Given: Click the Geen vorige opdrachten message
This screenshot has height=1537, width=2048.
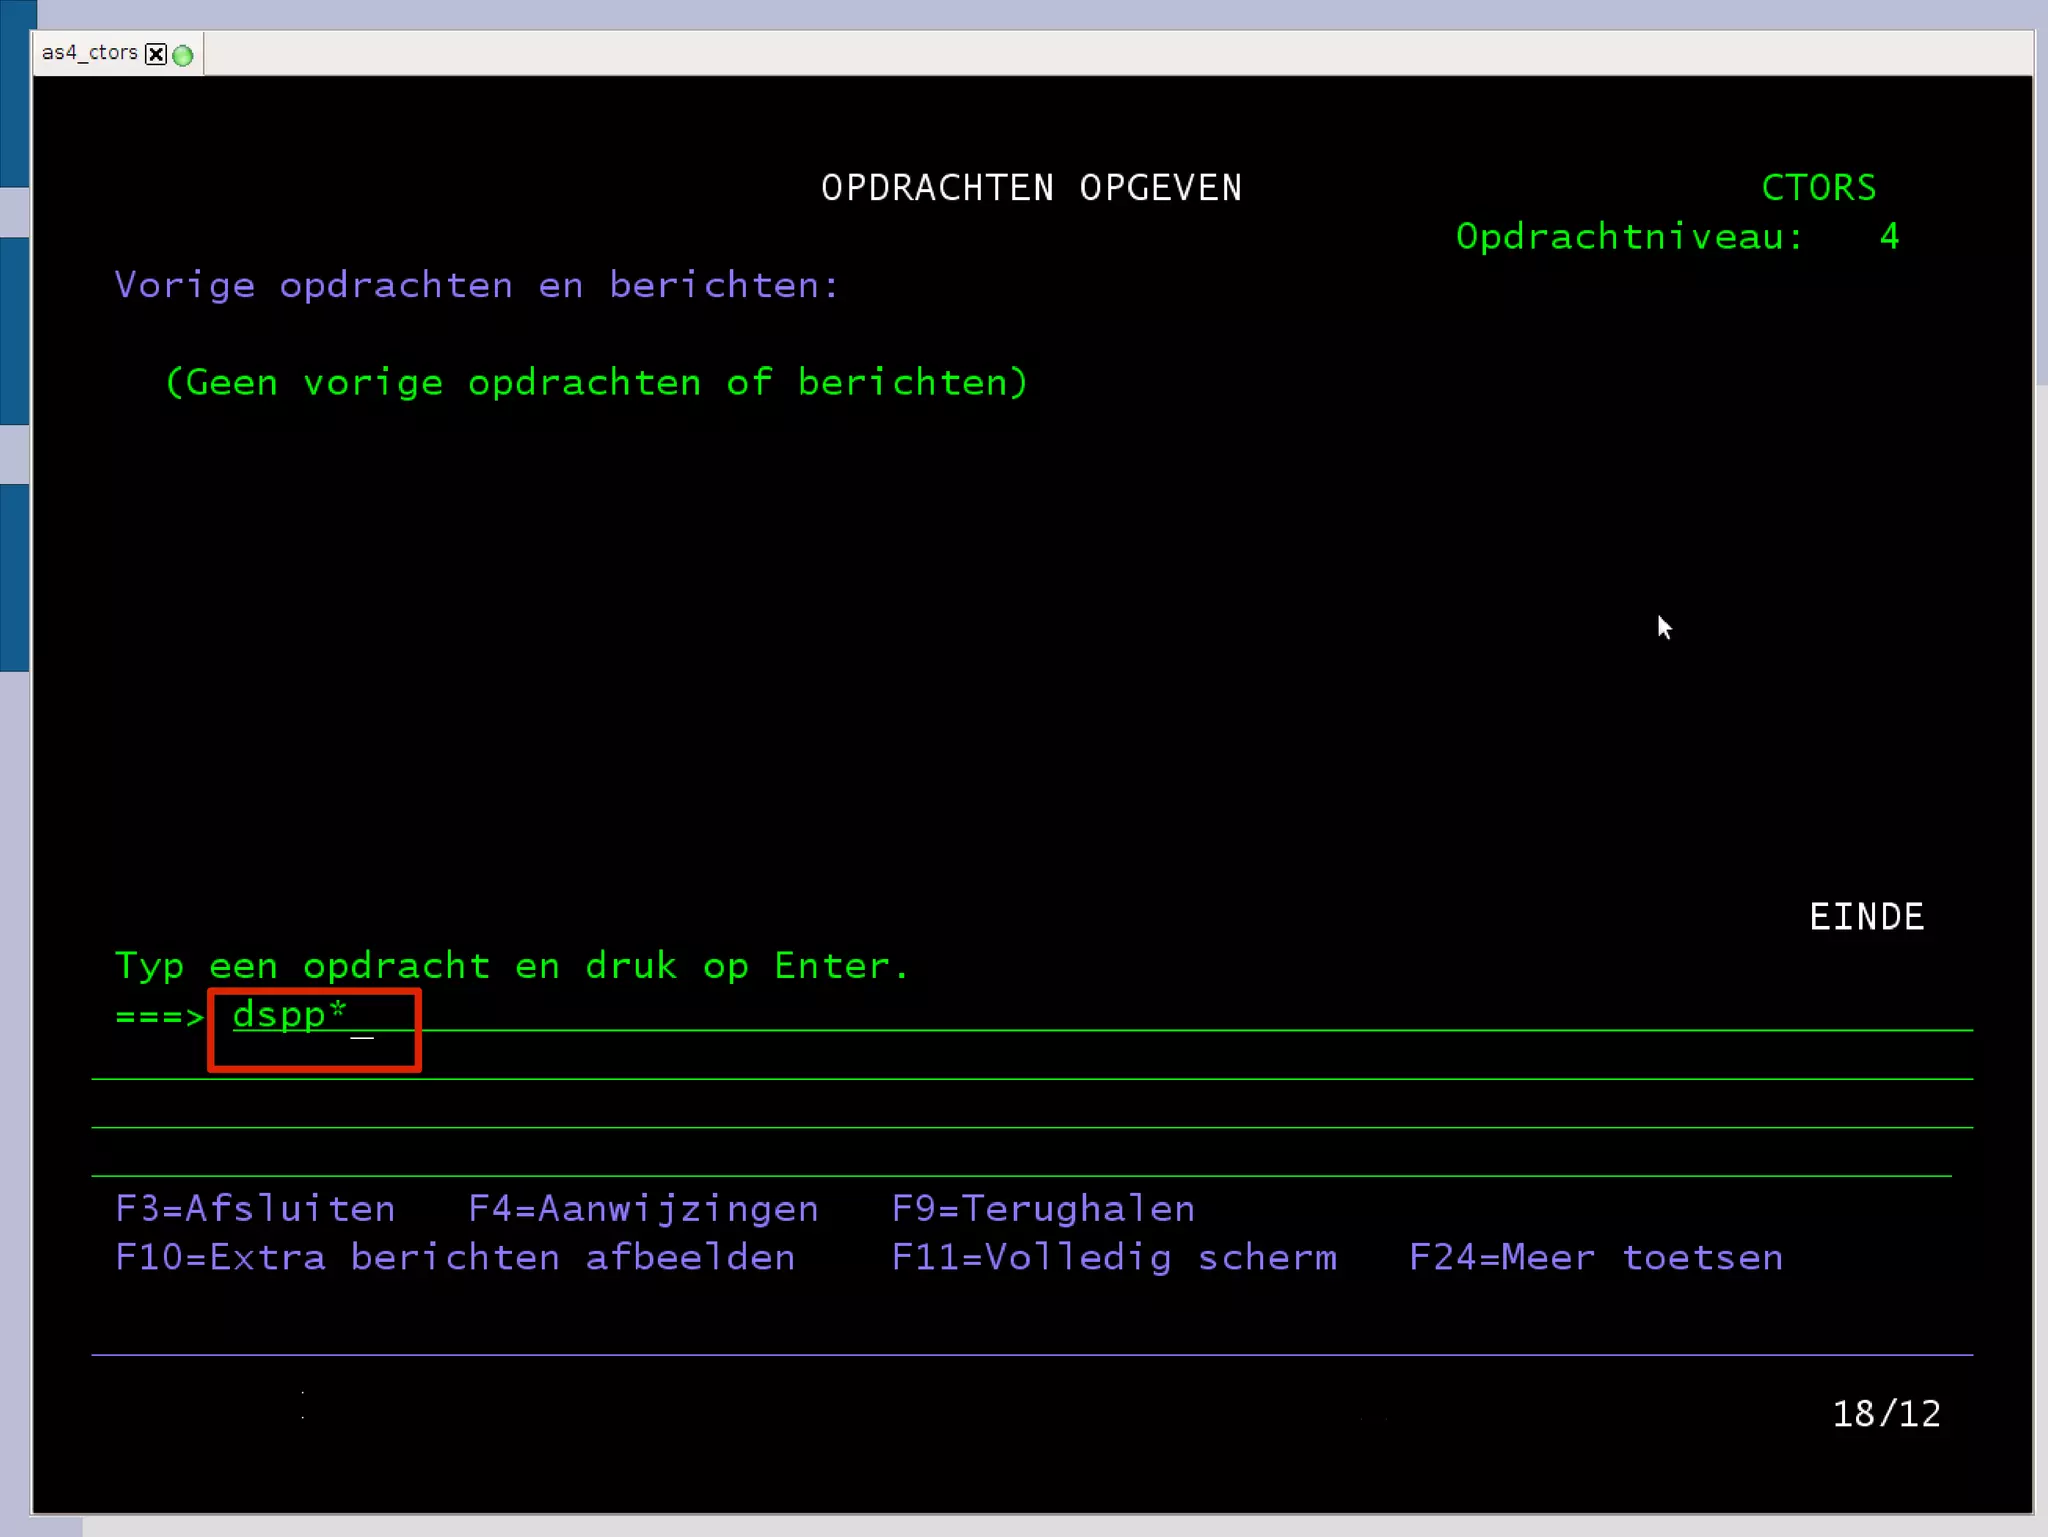Looking at the screenshot, I should pyautogui.click(x=596, y=383).
